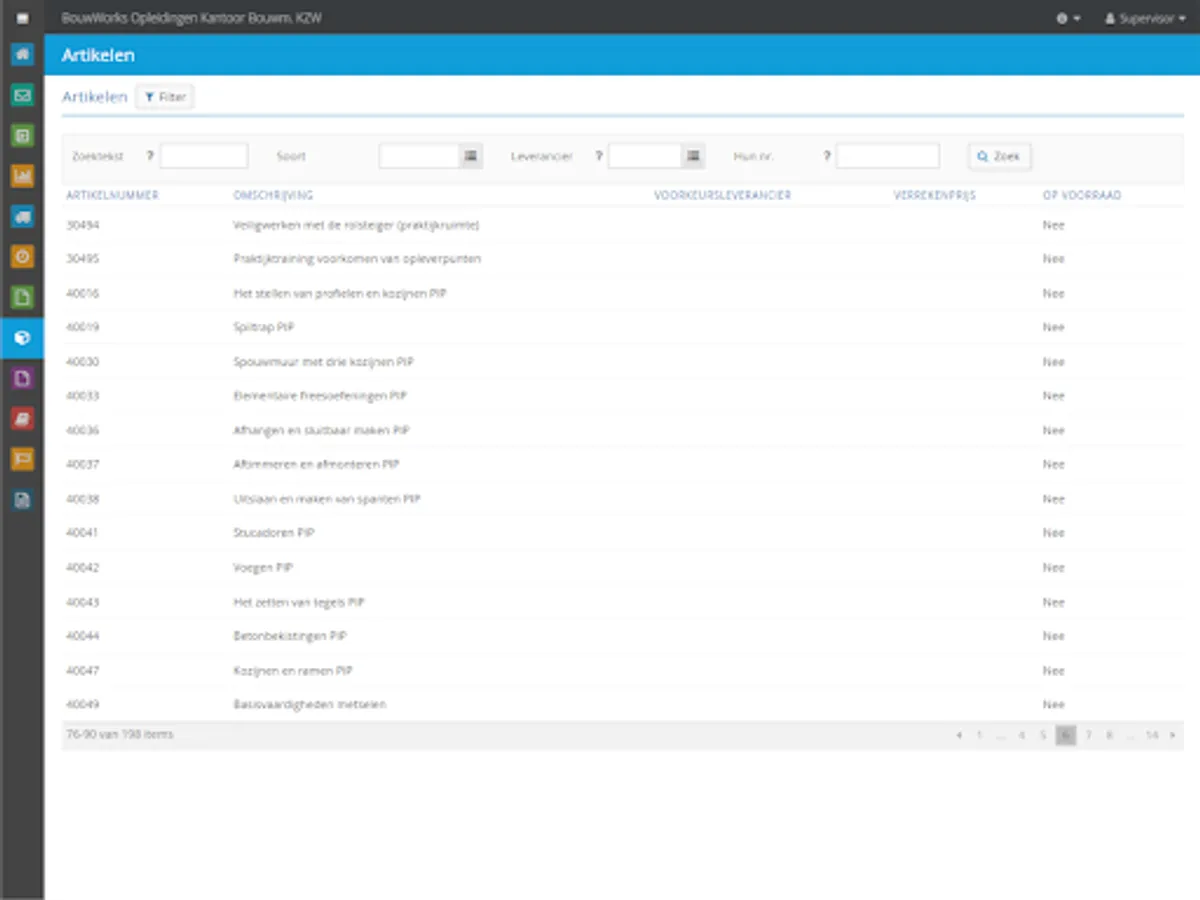Screen dimensions: 1200x900
Task: Click the Zoek search button
Action: coord(999,156)
